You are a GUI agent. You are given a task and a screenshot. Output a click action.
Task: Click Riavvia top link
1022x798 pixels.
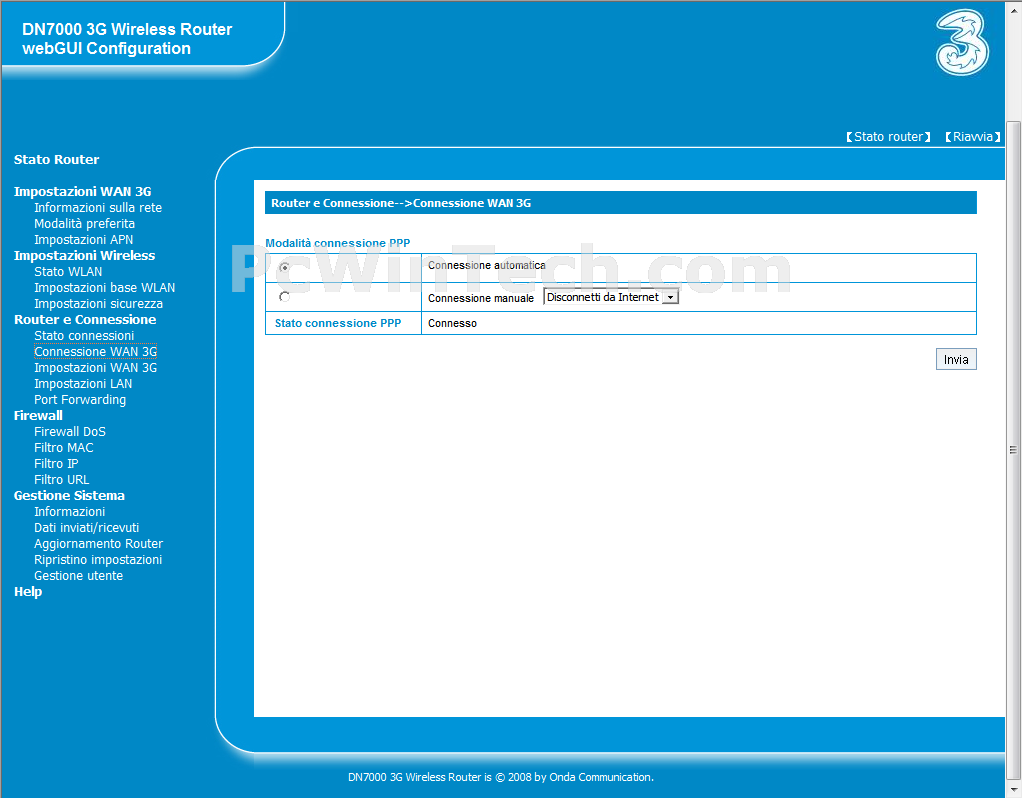tap(972, 137)
